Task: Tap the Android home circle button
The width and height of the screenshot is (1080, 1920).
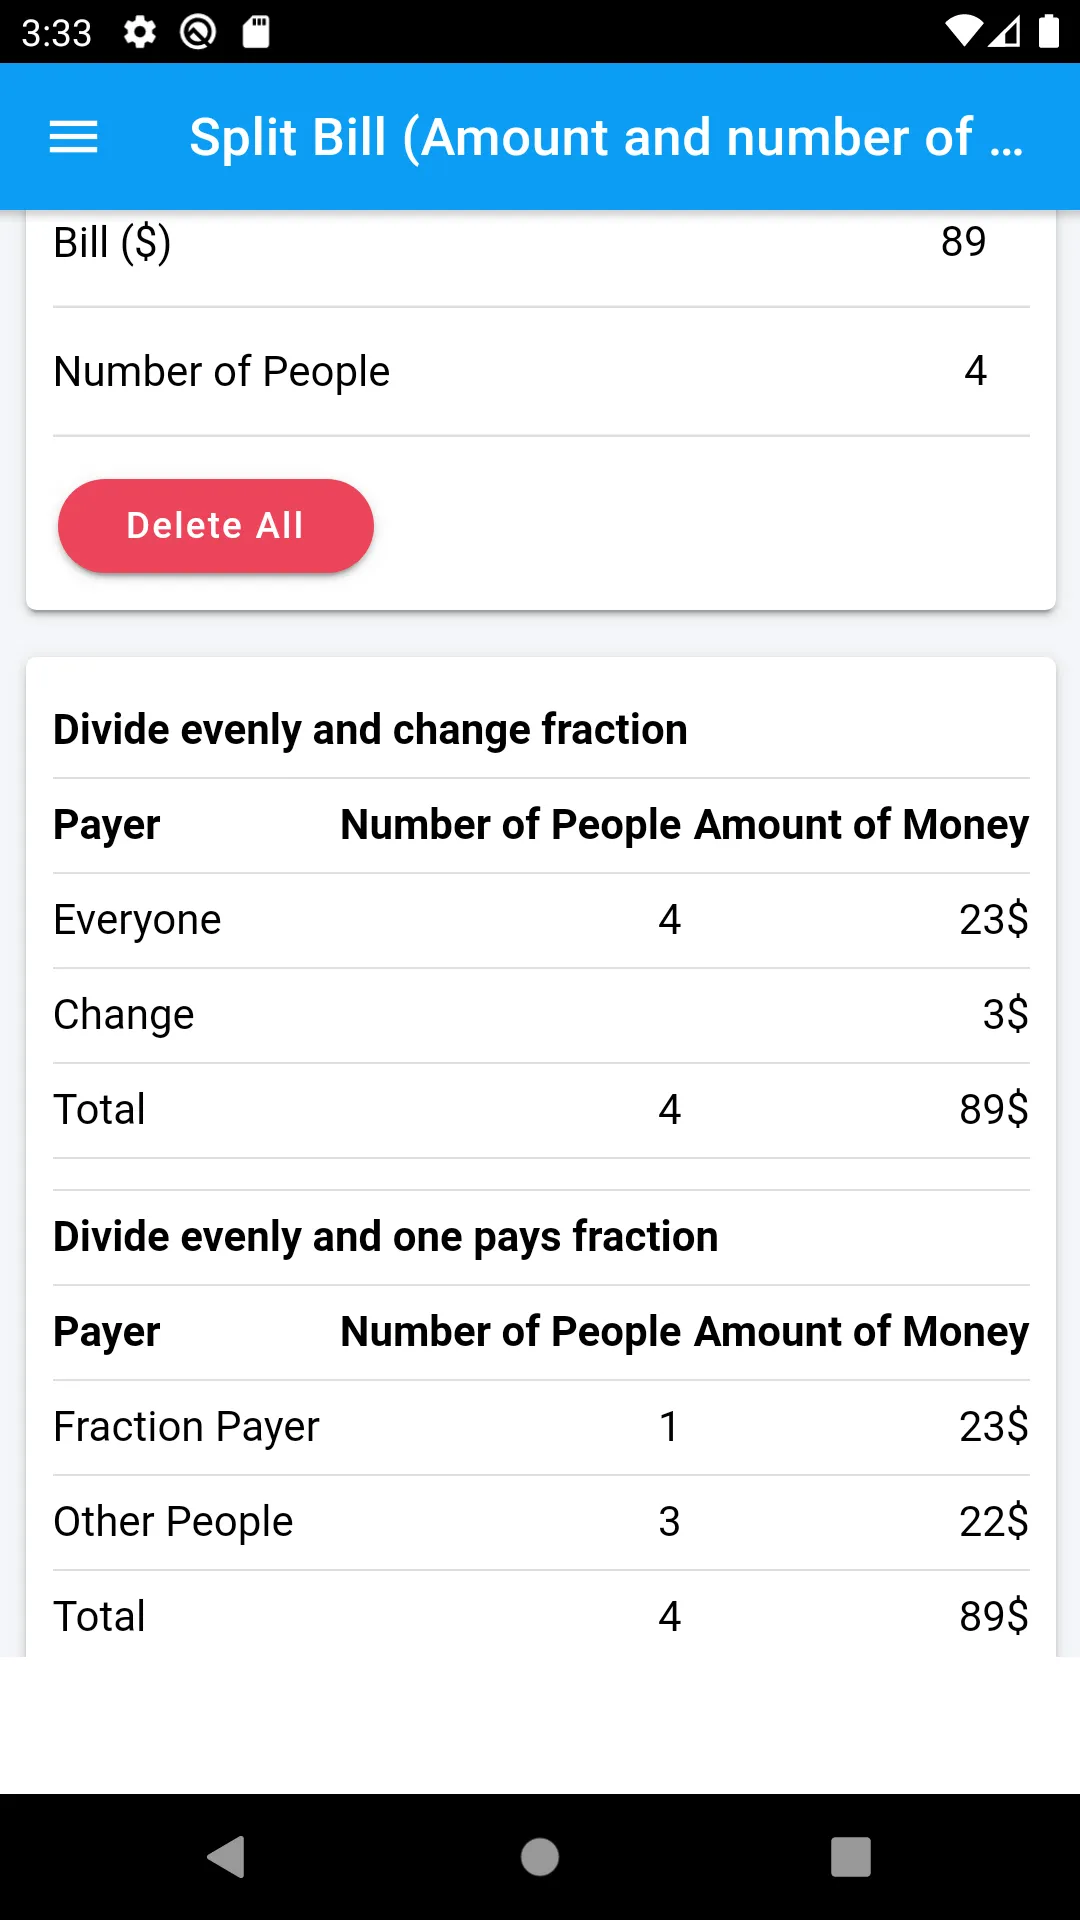Action: click(x=540, y=1857)
